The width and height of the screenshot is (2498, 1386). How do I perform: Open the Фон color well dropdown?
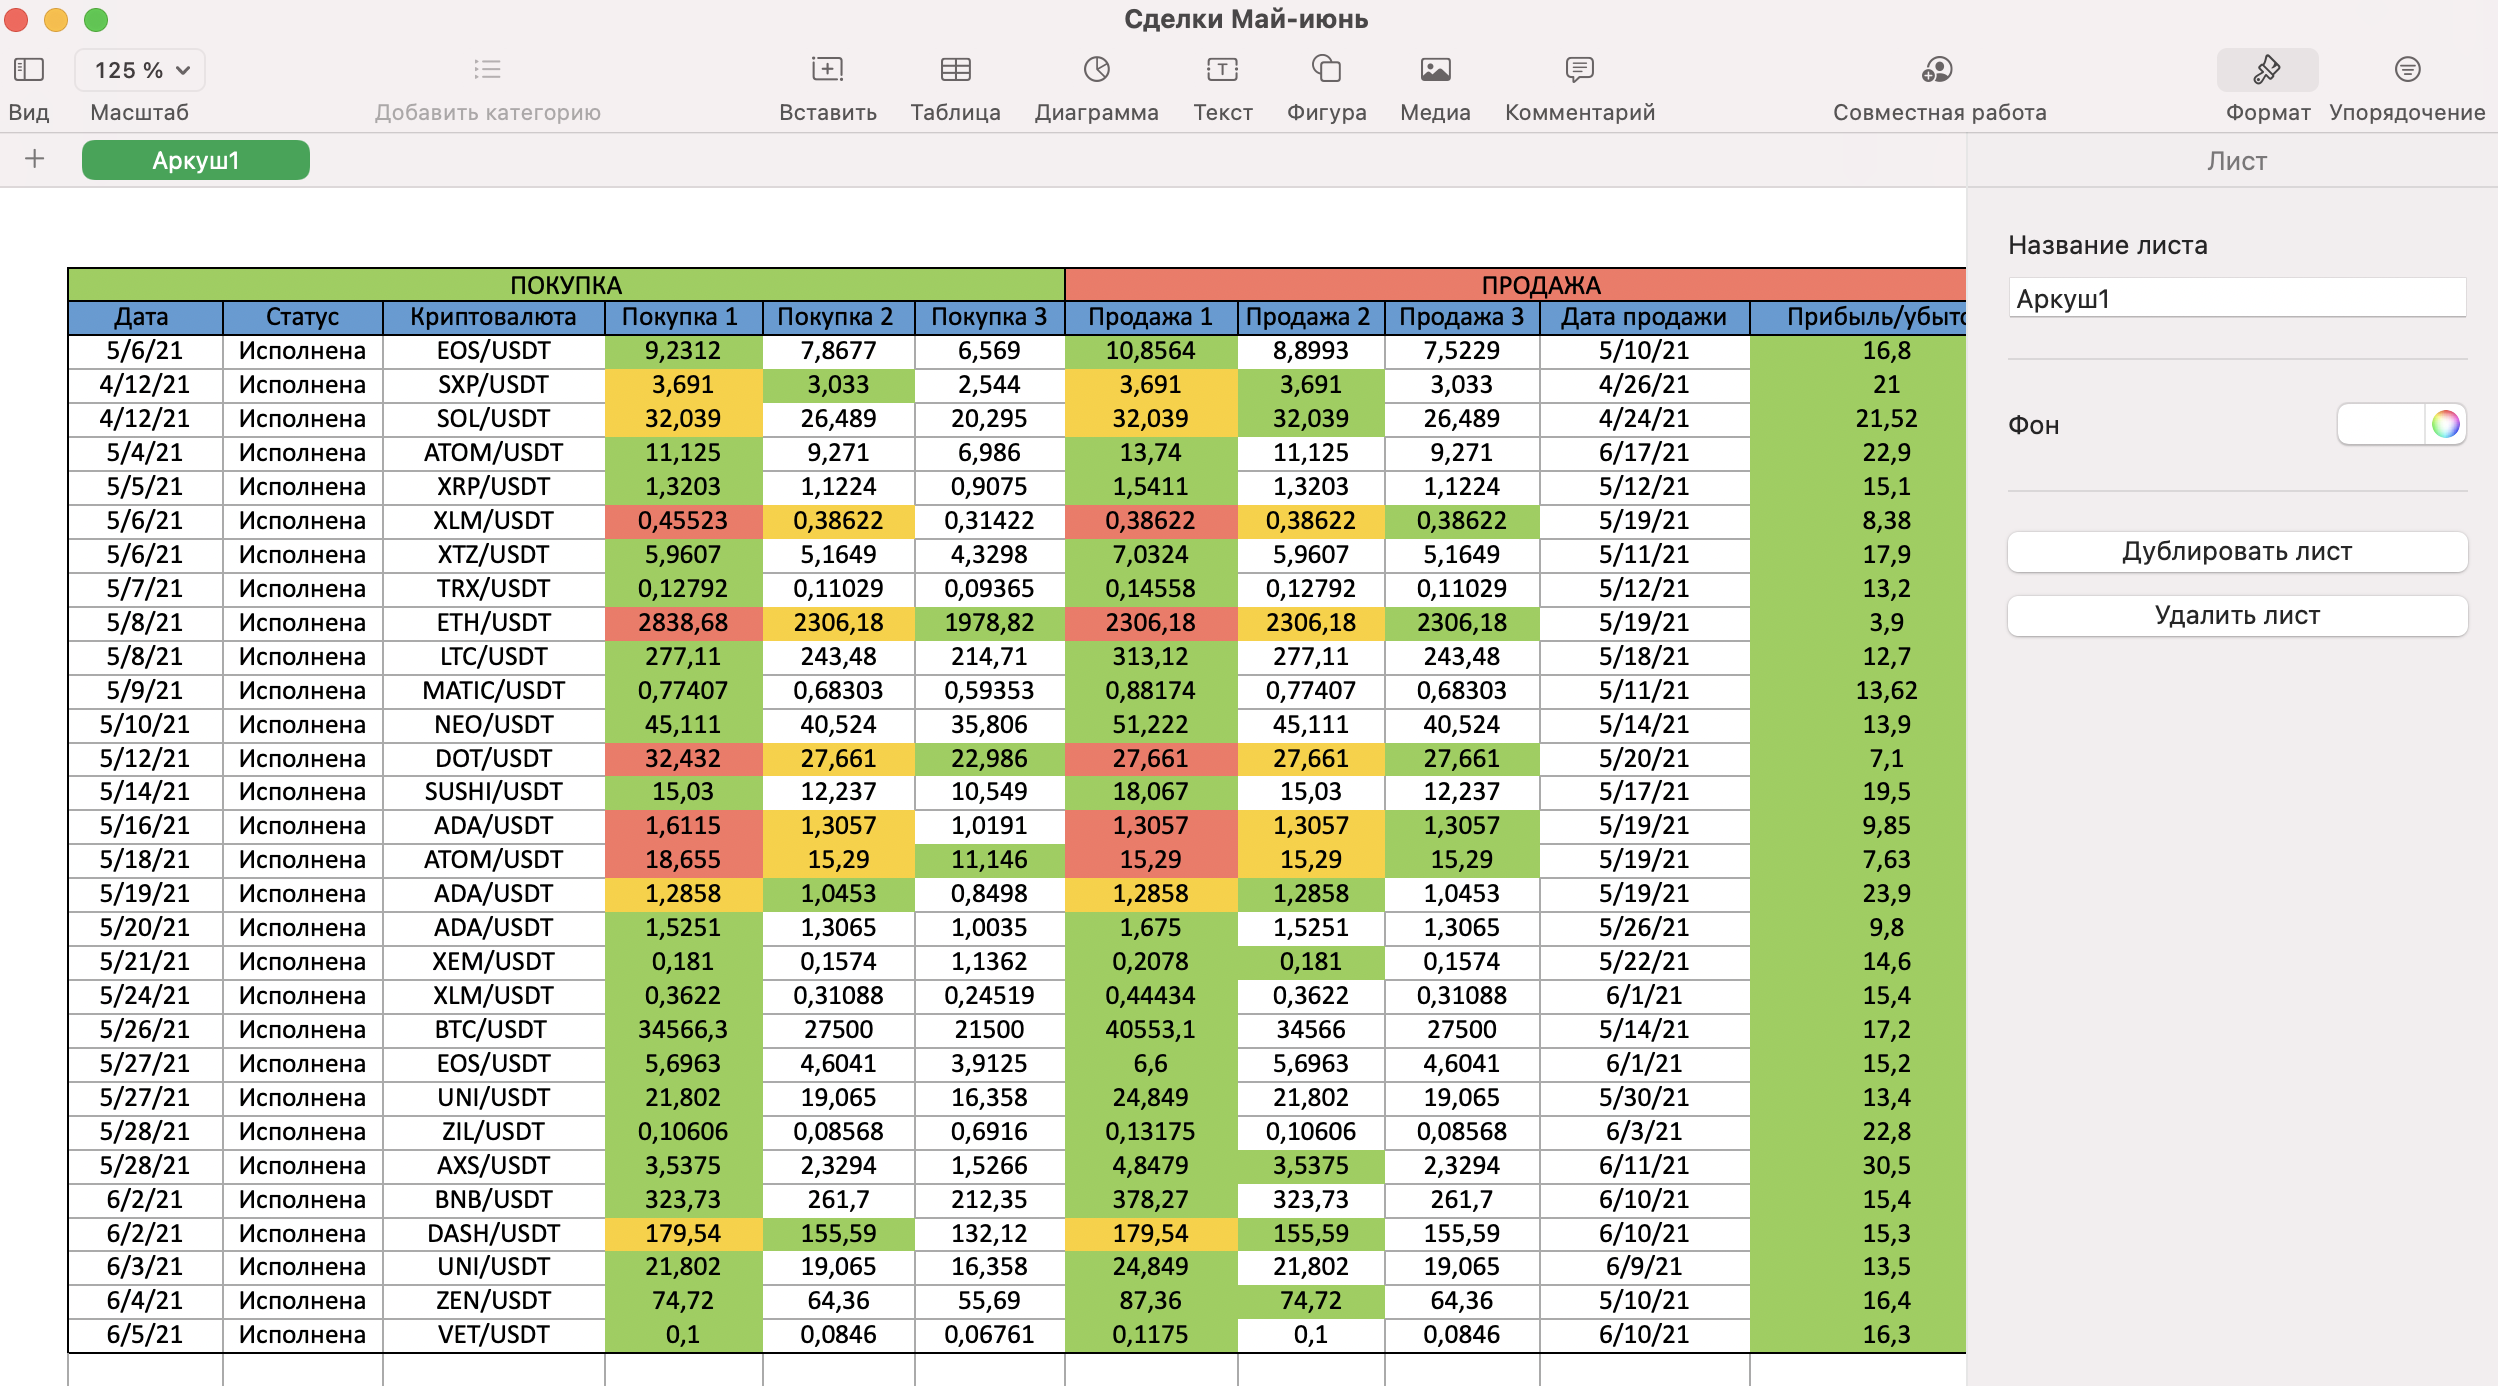point(2381,425)
